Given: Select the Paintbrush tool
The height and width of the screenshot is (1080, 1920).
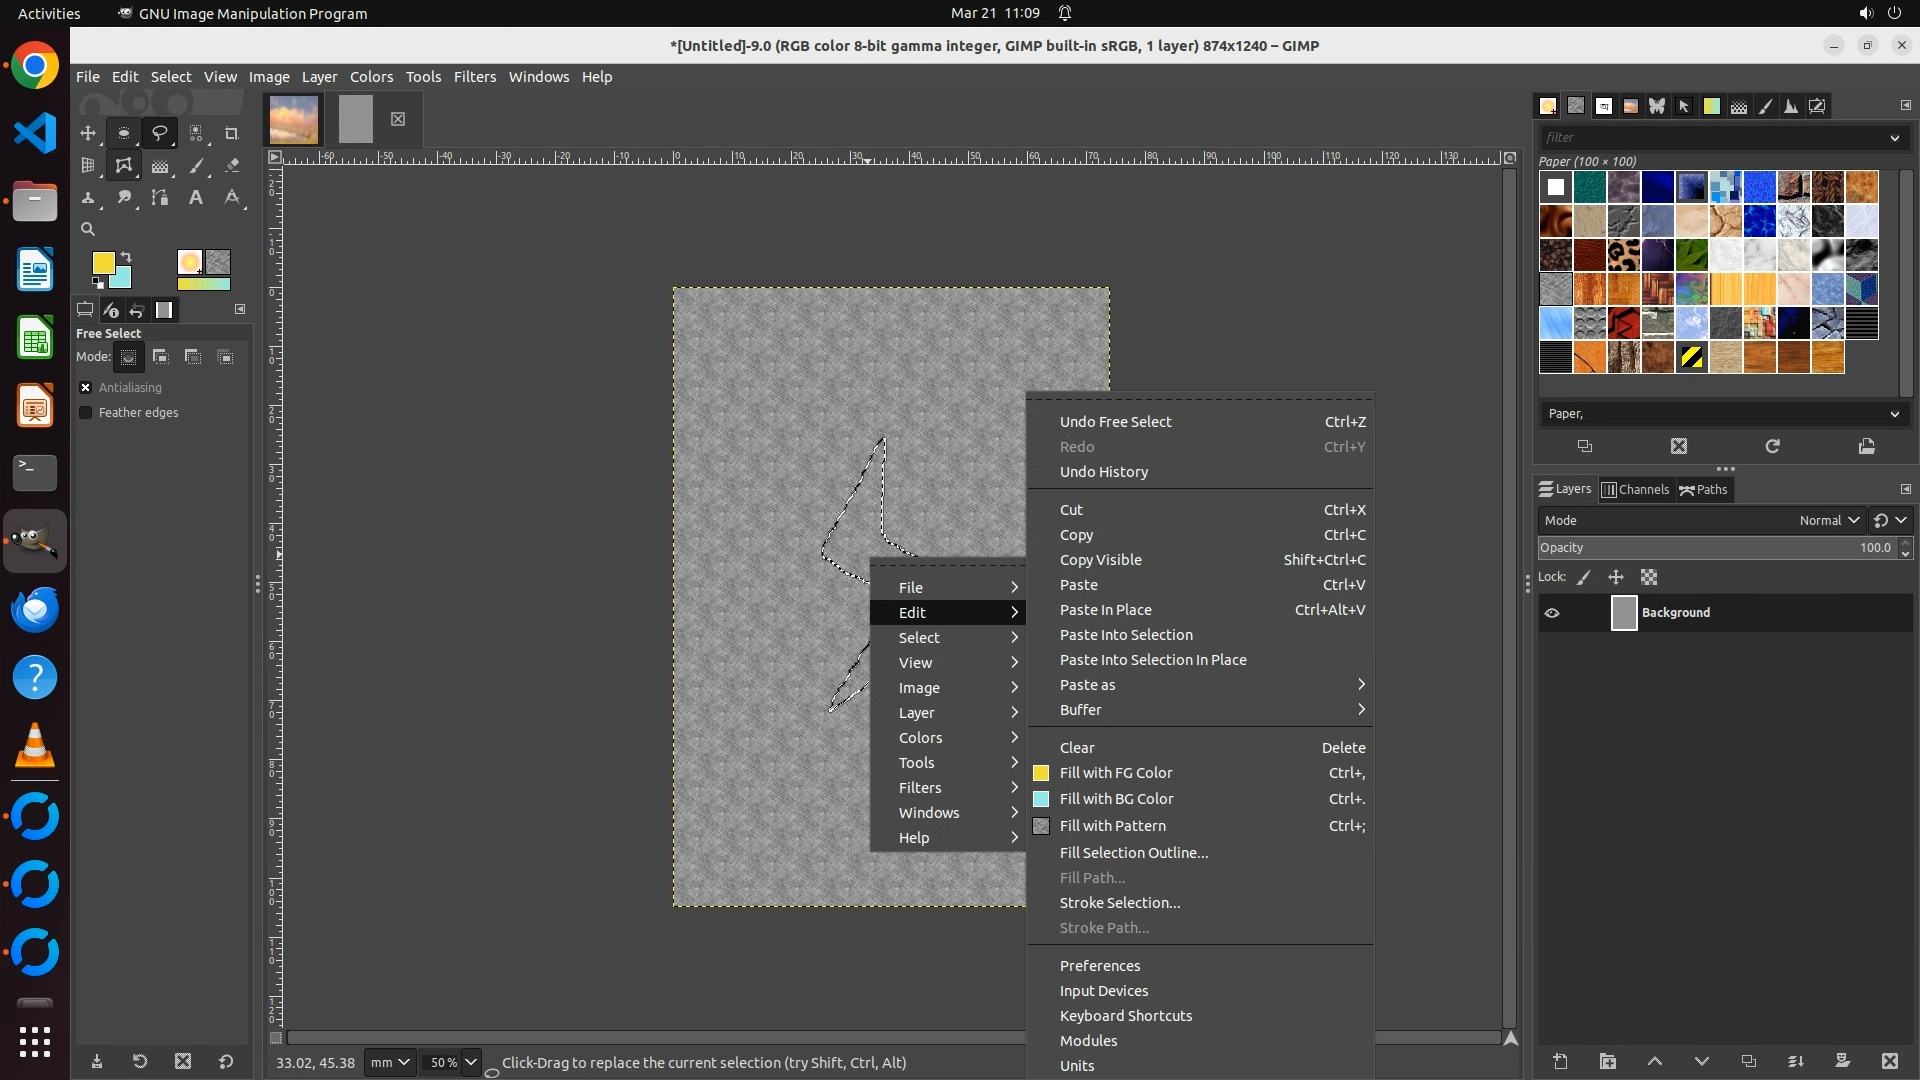Looking at the screenshot, I should coord(196,166).
